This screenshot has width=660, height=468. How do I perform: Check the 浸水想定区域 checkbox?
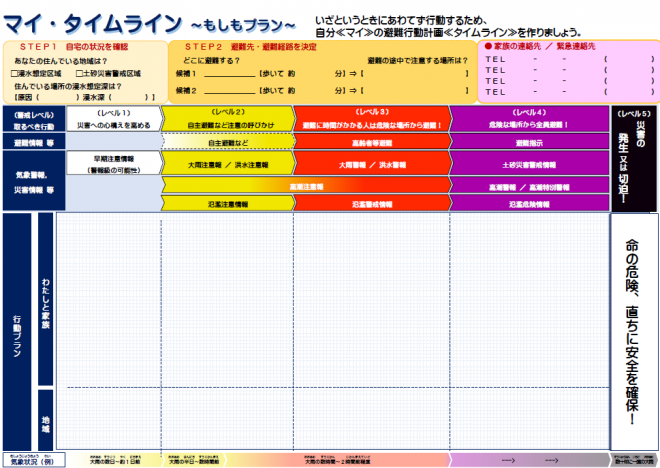pos(13,73)
